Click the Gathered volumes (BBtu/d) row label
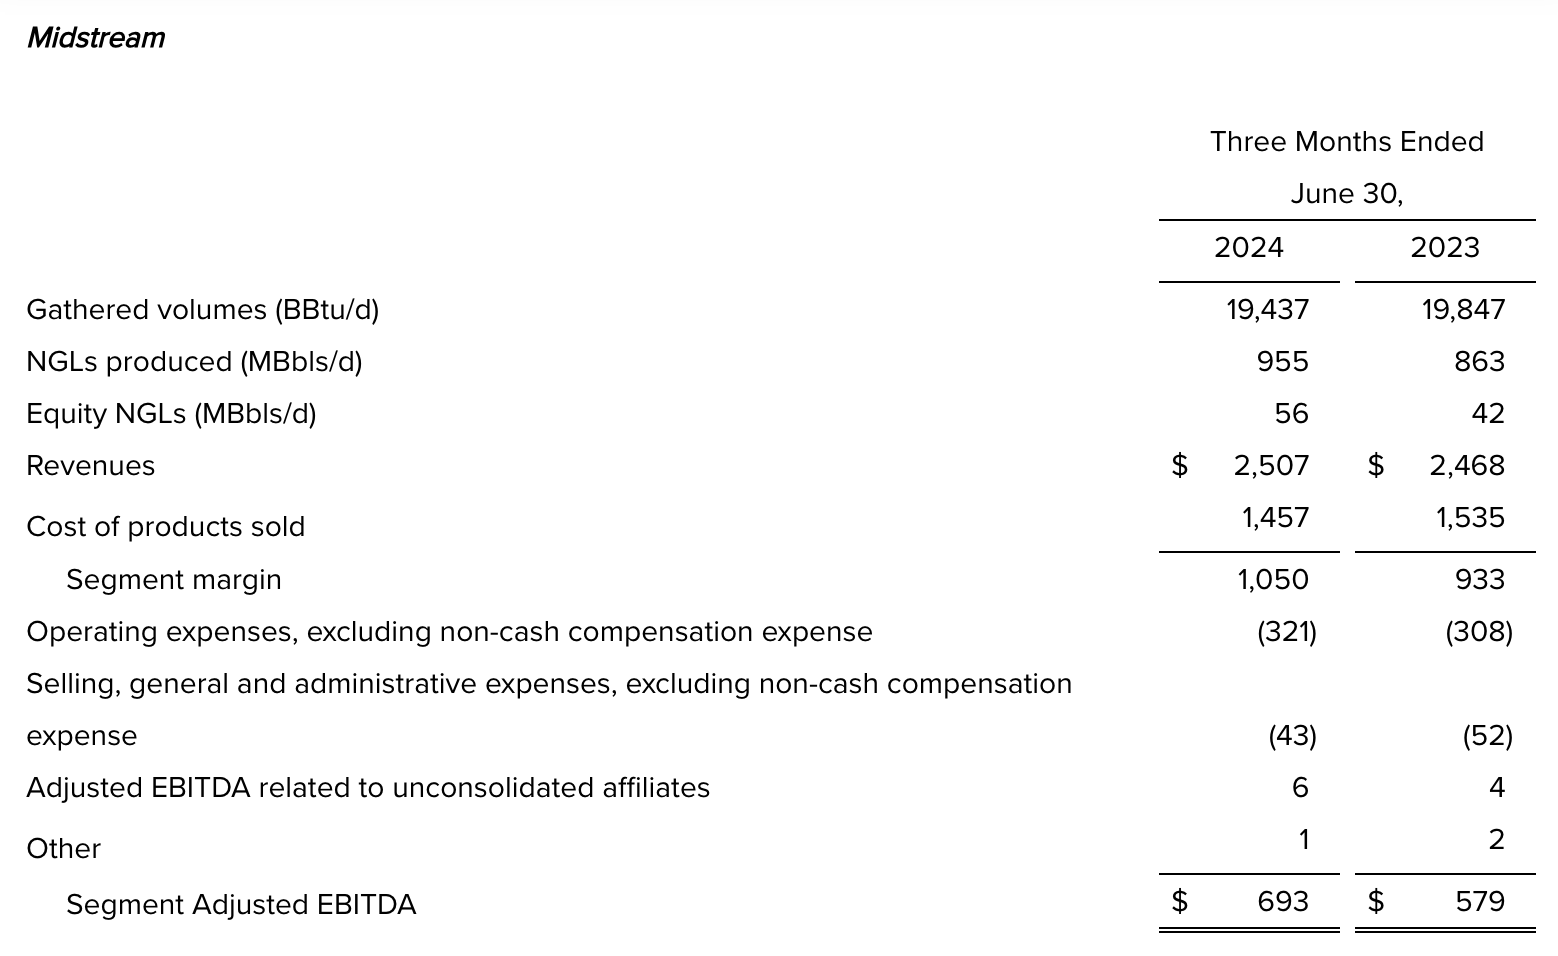Image resolution: width=1558 pixels, height=956 pixels. (203, 310)
